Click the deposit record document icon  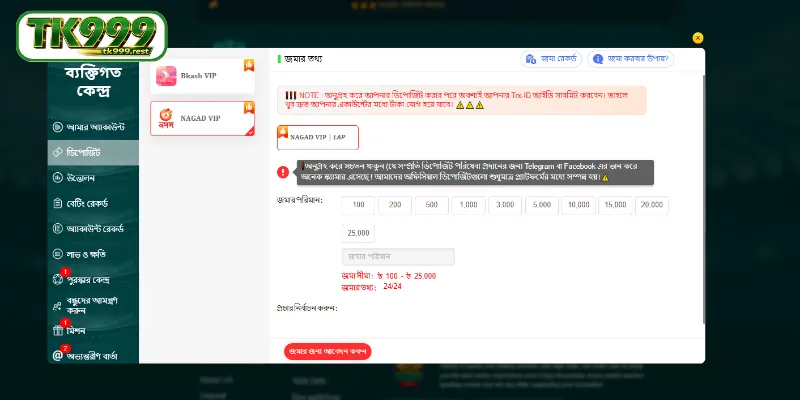tap(531, 59)
